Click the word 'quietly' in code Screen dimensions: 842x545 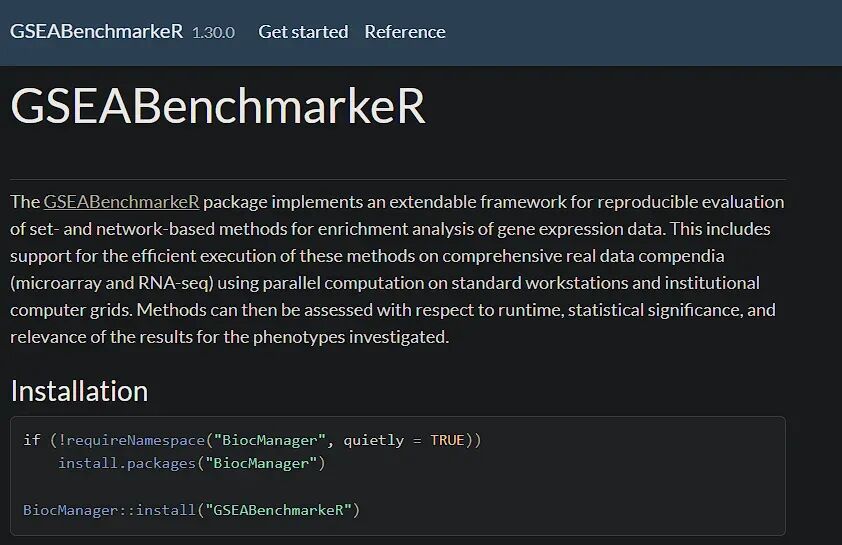click(373, 441)
